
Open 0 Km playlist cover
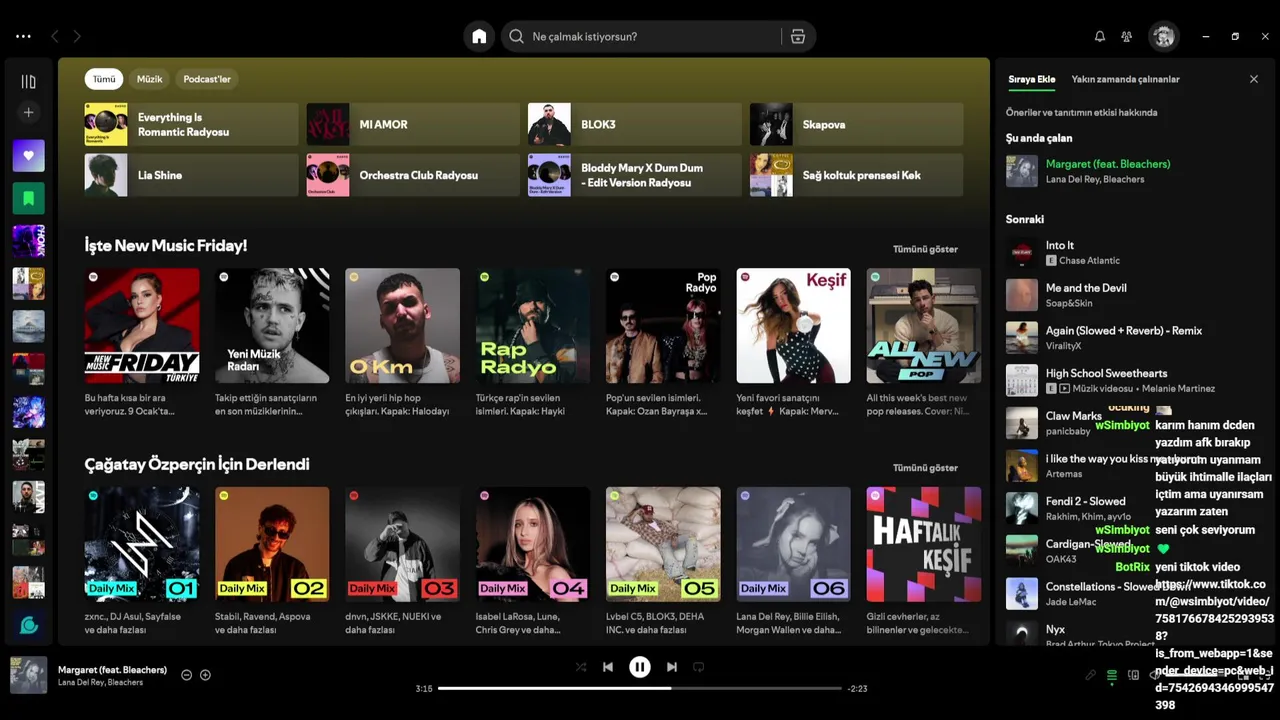coord(403,325)
